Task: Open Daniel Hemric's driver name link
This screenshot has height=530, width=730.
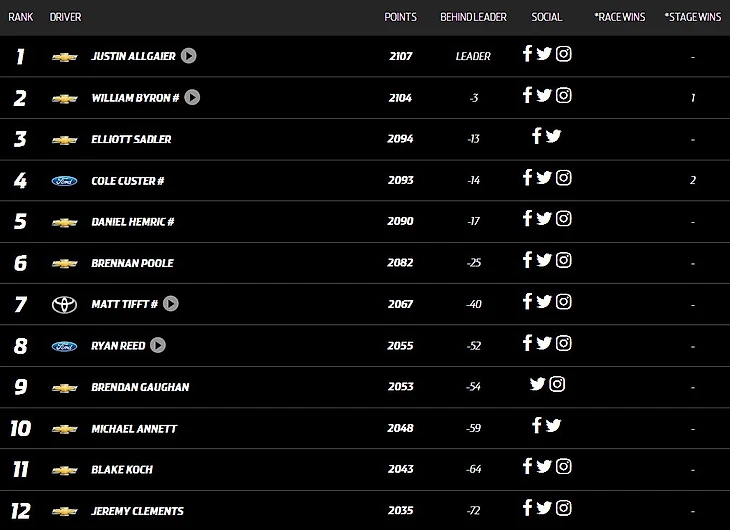Action: (x=132, y=222)
